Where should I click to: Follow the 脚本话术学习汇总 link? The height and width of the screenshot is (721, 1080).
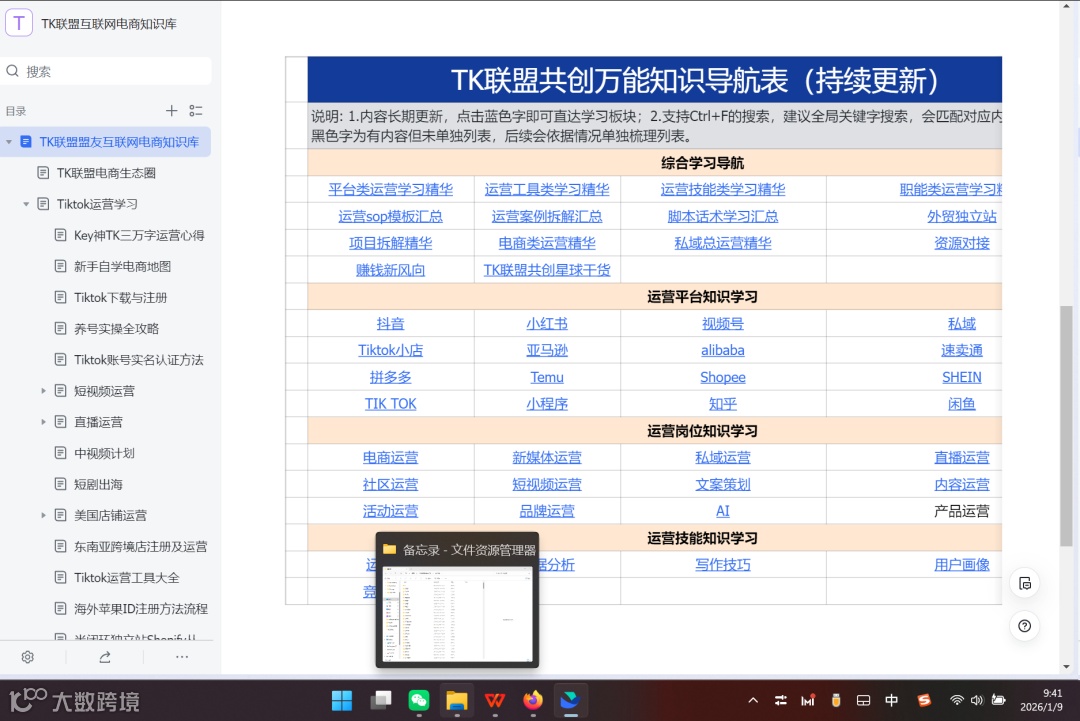[723, 216]
